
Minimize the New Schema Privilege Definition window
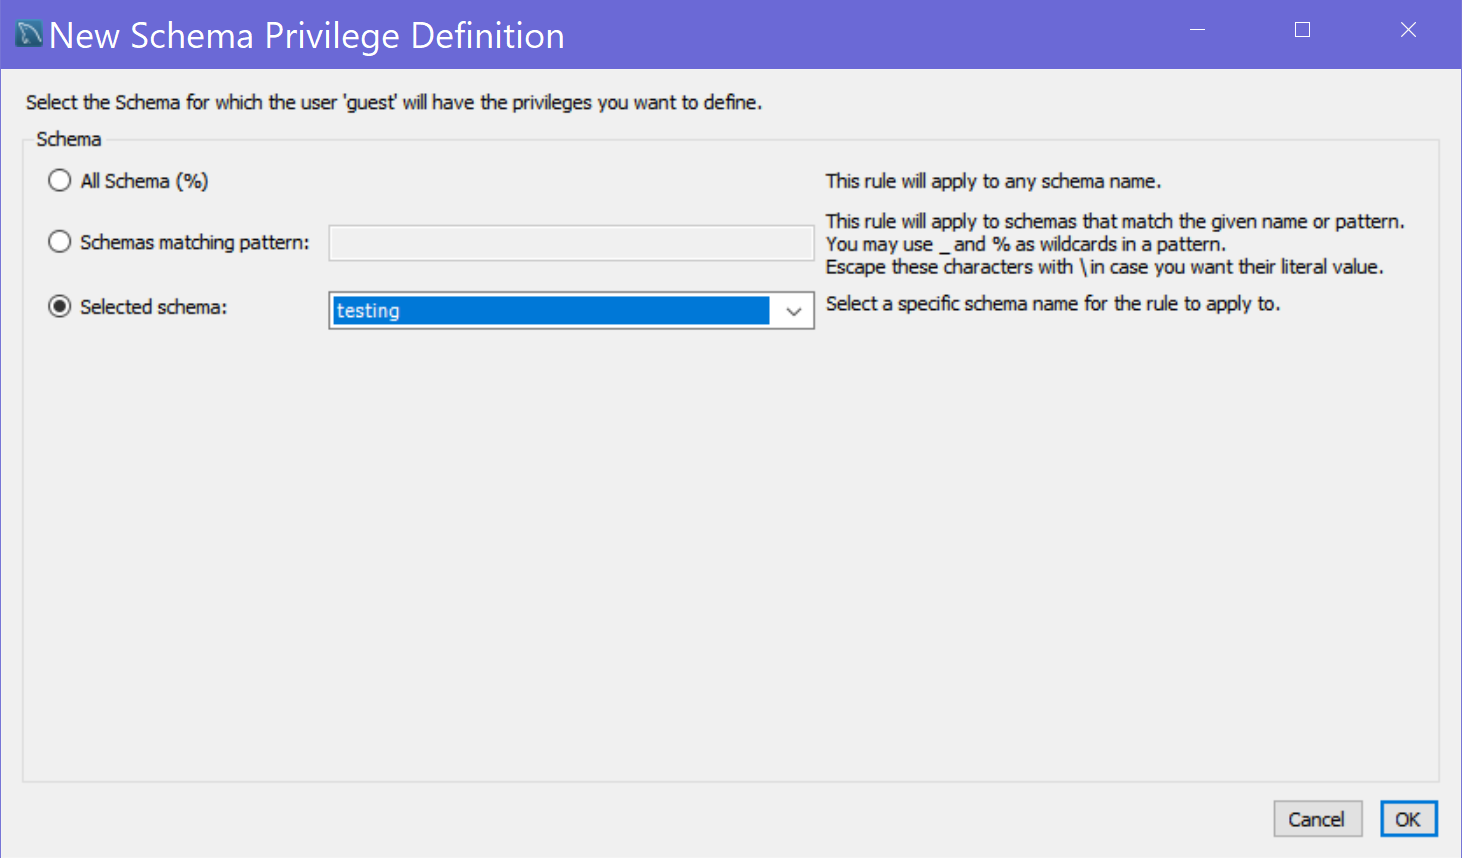click(x=1197, y=30)
